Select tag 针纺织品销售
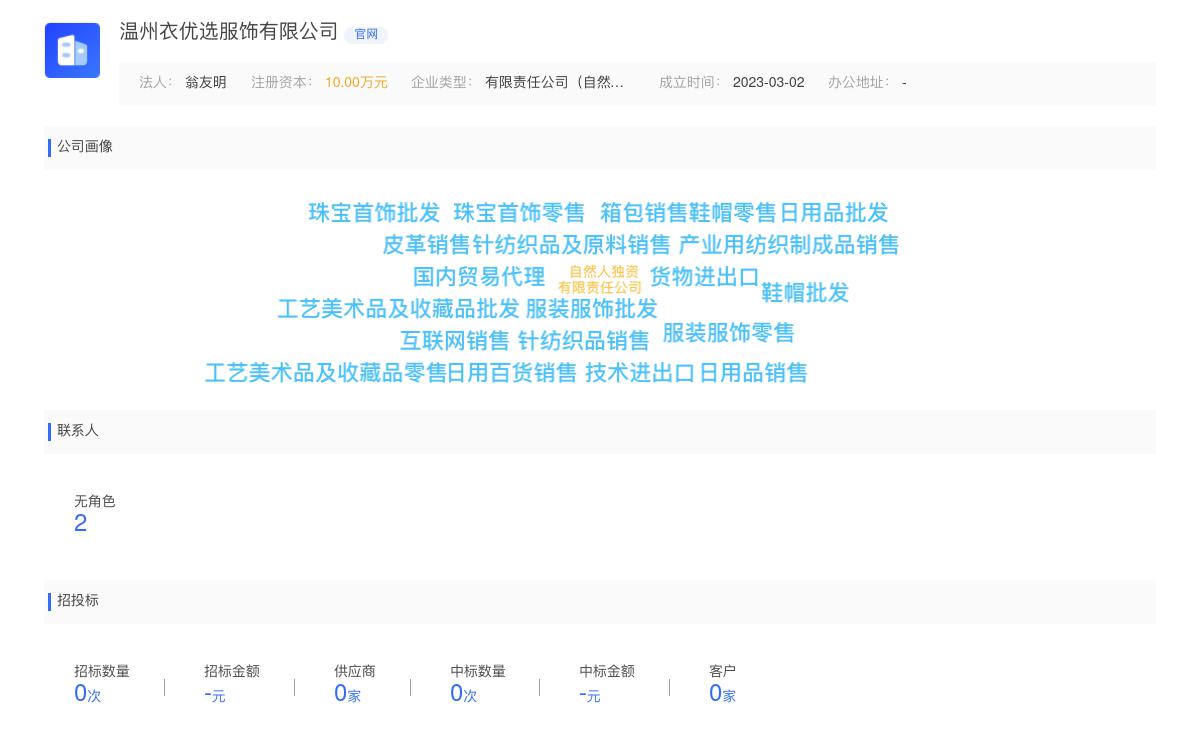1200x752 pixels. [584, 341]
